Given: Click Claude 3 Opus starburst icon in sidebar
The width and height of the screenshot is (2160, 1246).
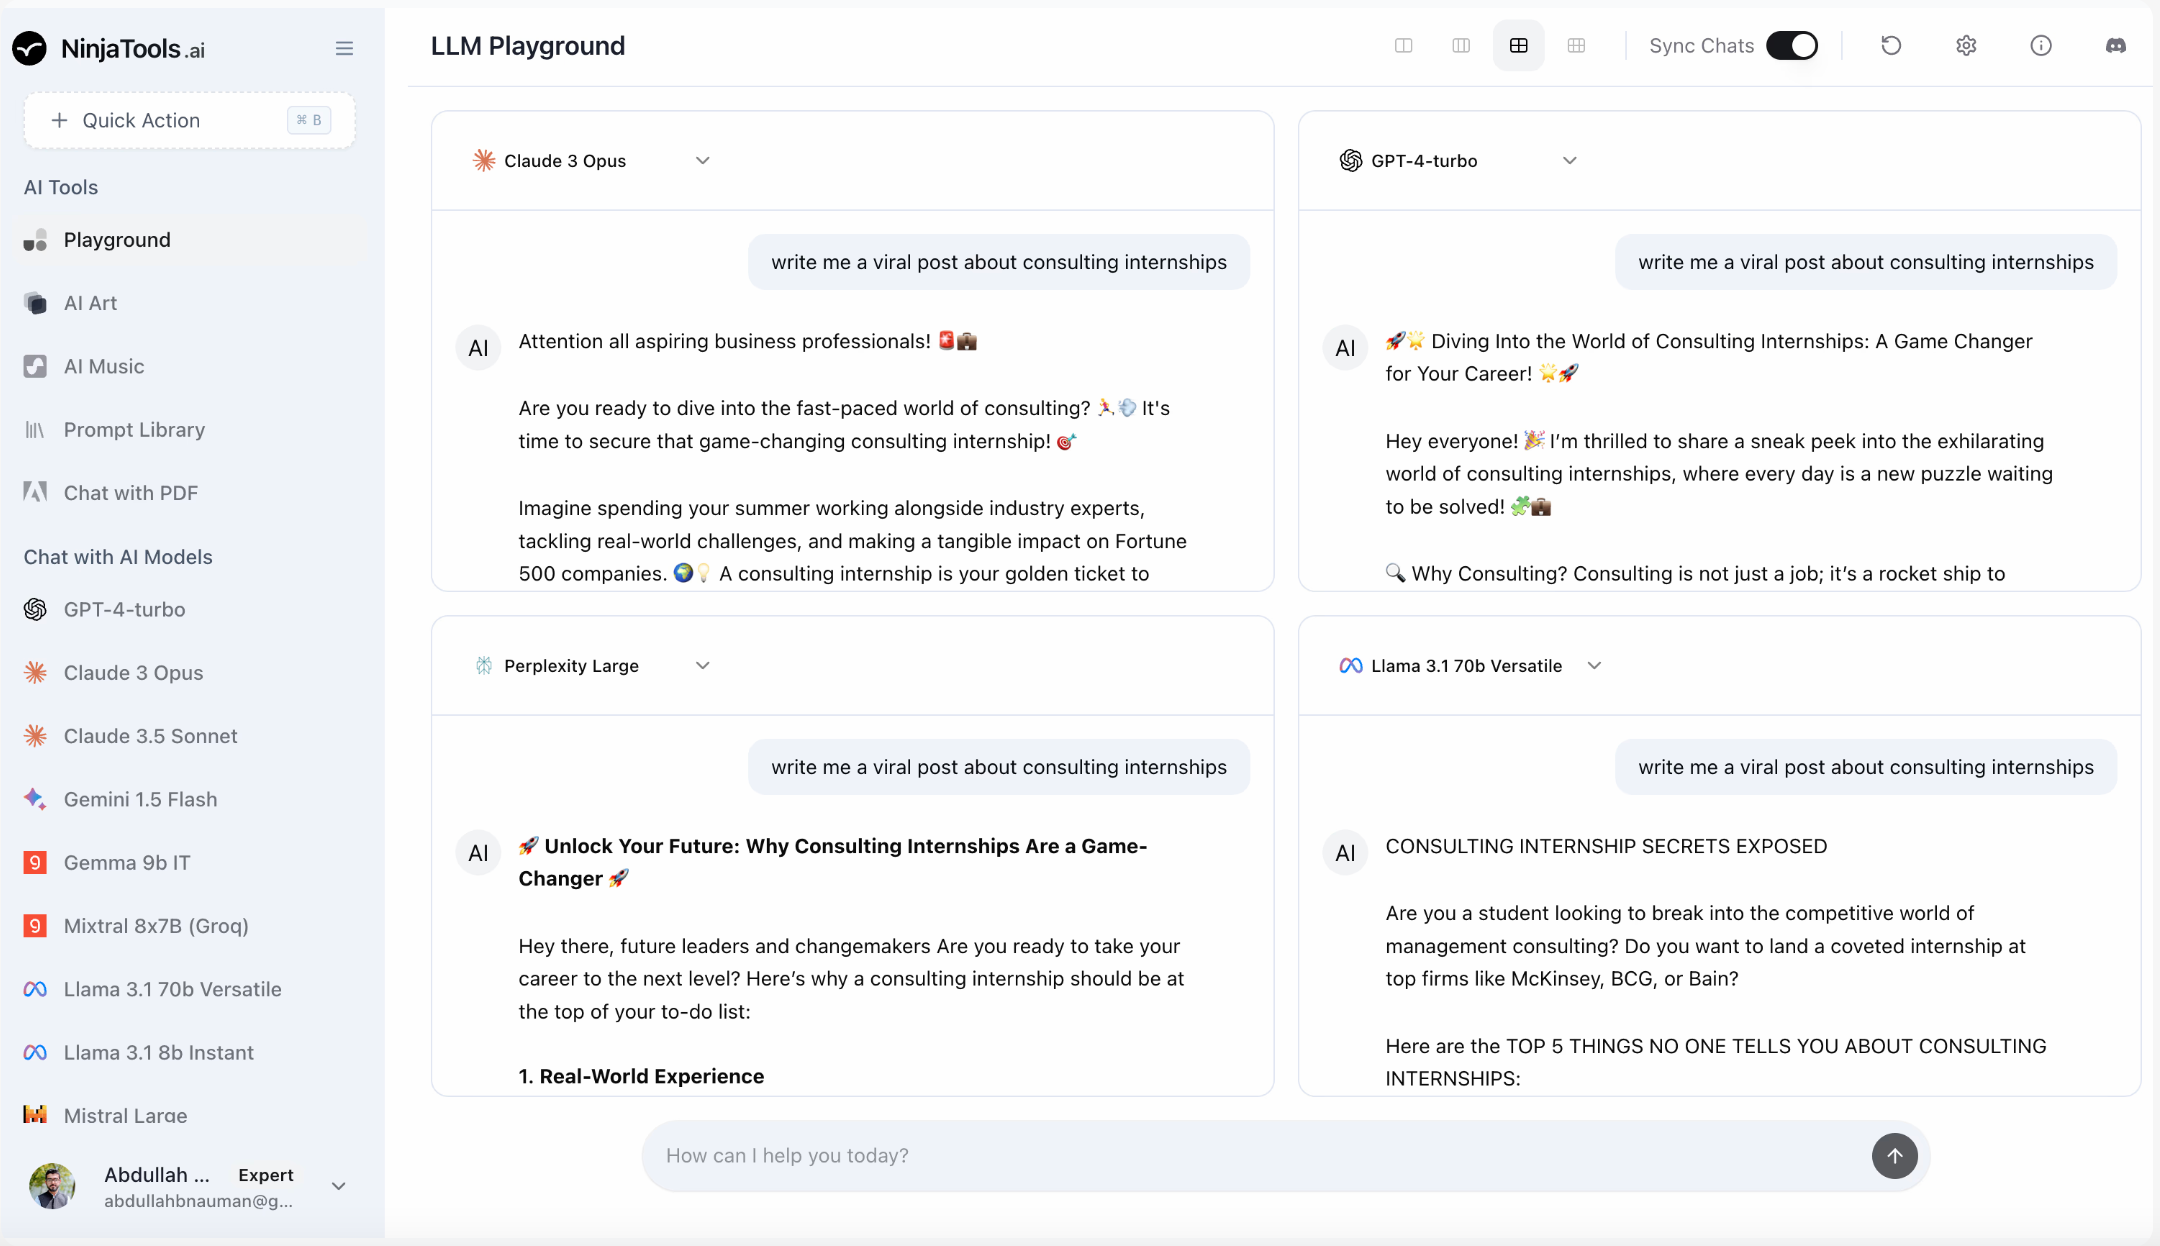Looking at the screenshot, I should [36, 672].
